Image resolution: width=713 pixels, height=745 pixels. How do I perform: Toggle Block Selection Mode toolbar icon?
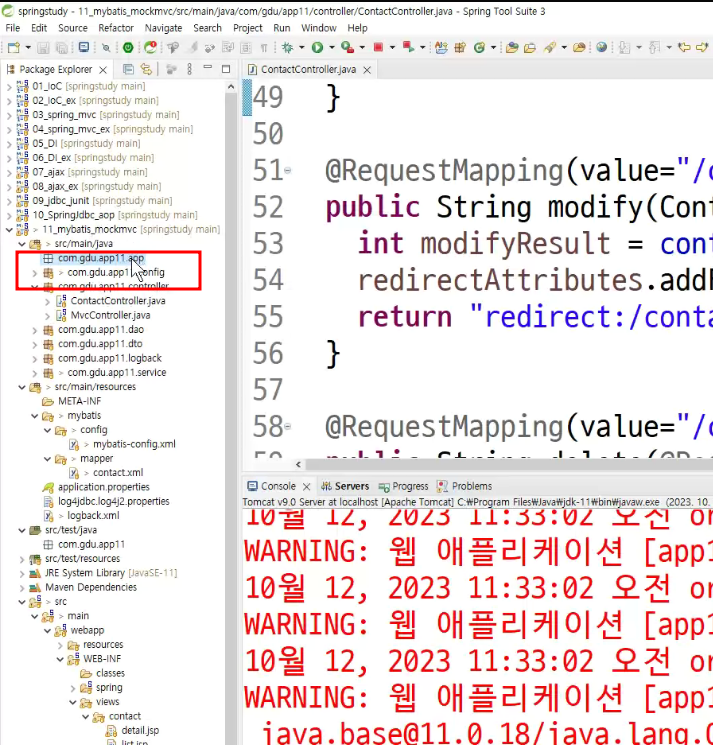[246, 48]
